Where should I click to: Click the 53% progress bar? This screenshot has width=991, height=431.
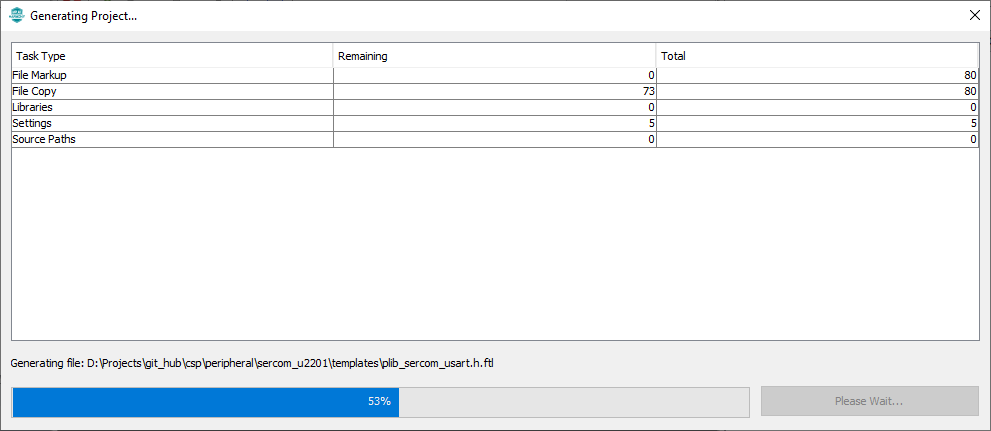[380, 402]
